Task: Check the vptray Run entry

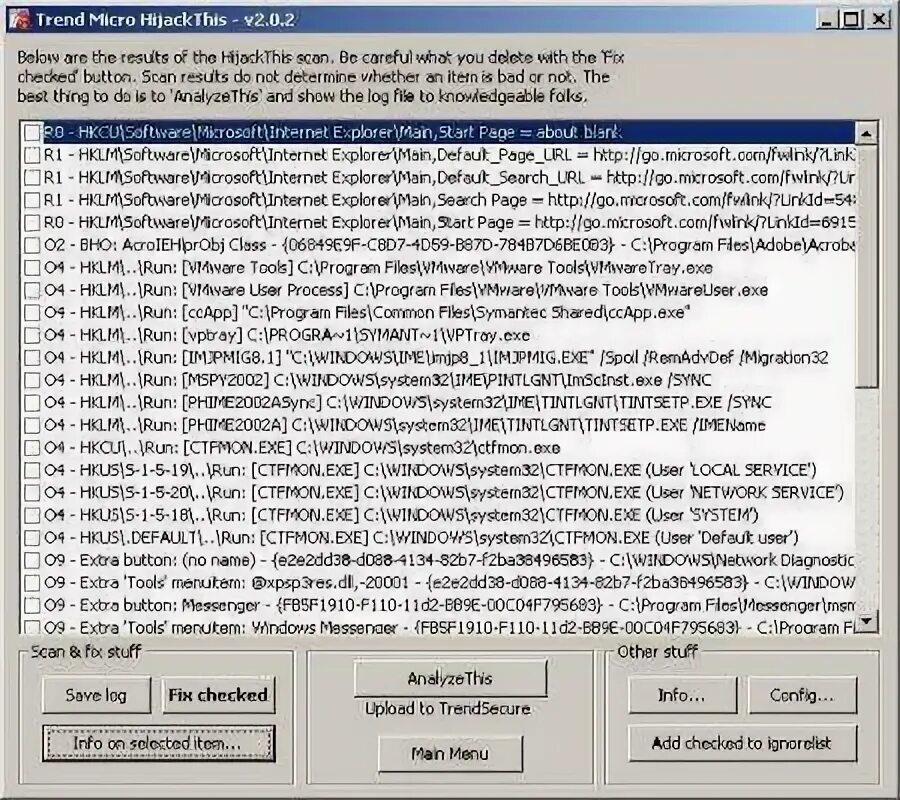Action: pyautogui.click(x=33, y=335)
